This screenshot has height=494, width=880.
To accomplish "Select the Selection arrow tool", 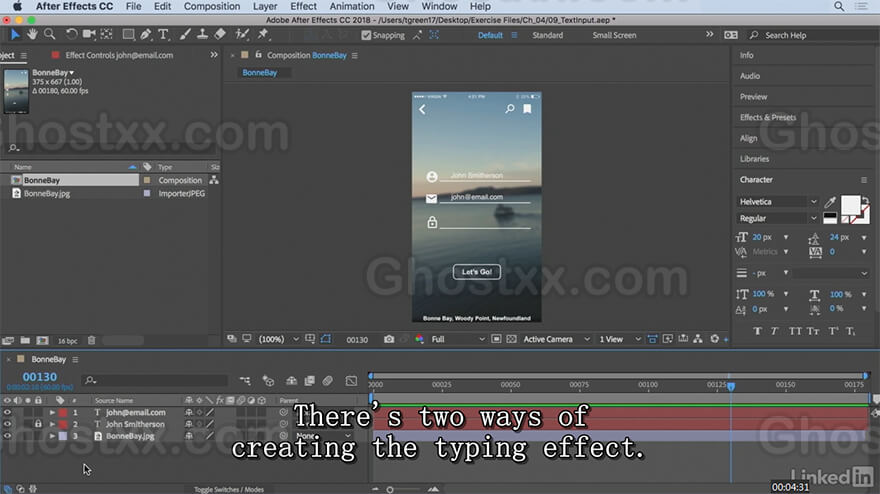I will point(15,35).
